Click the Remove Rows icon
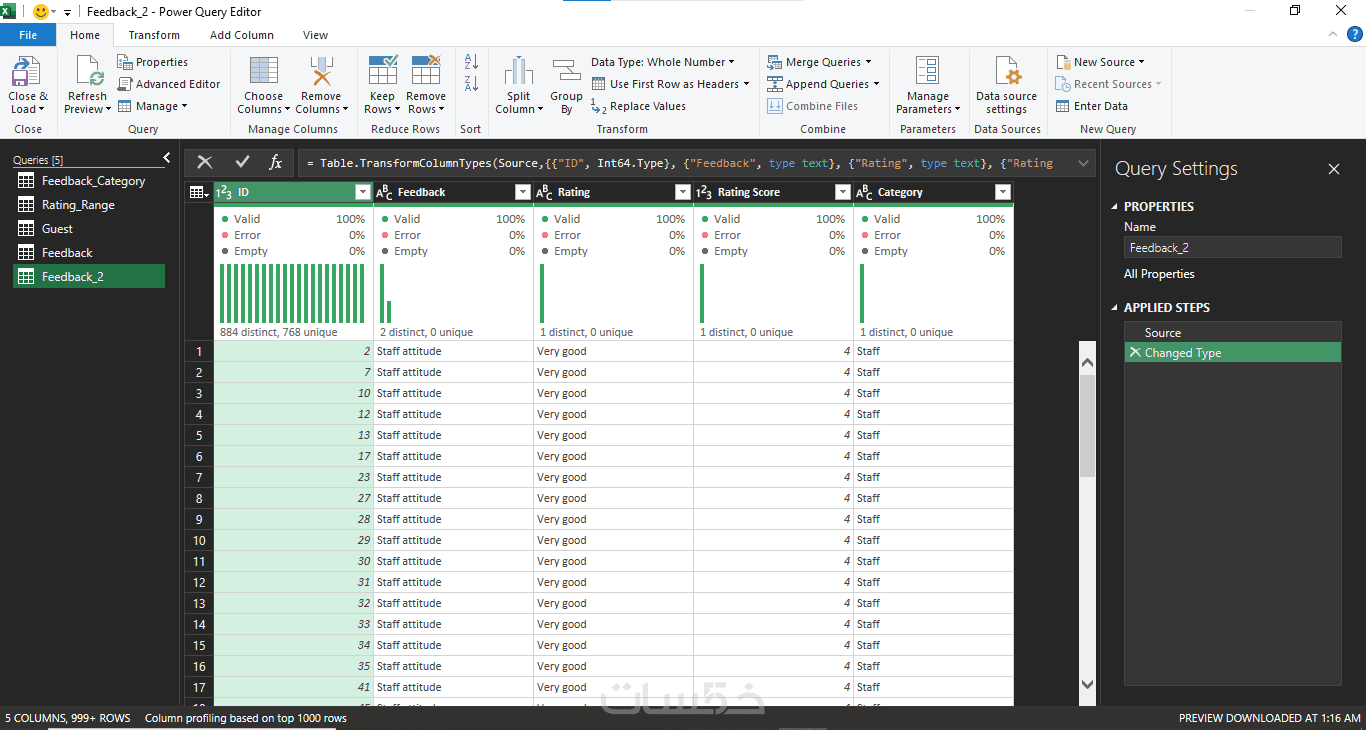This screenshot has width=1366, height=730. point(426,72)
